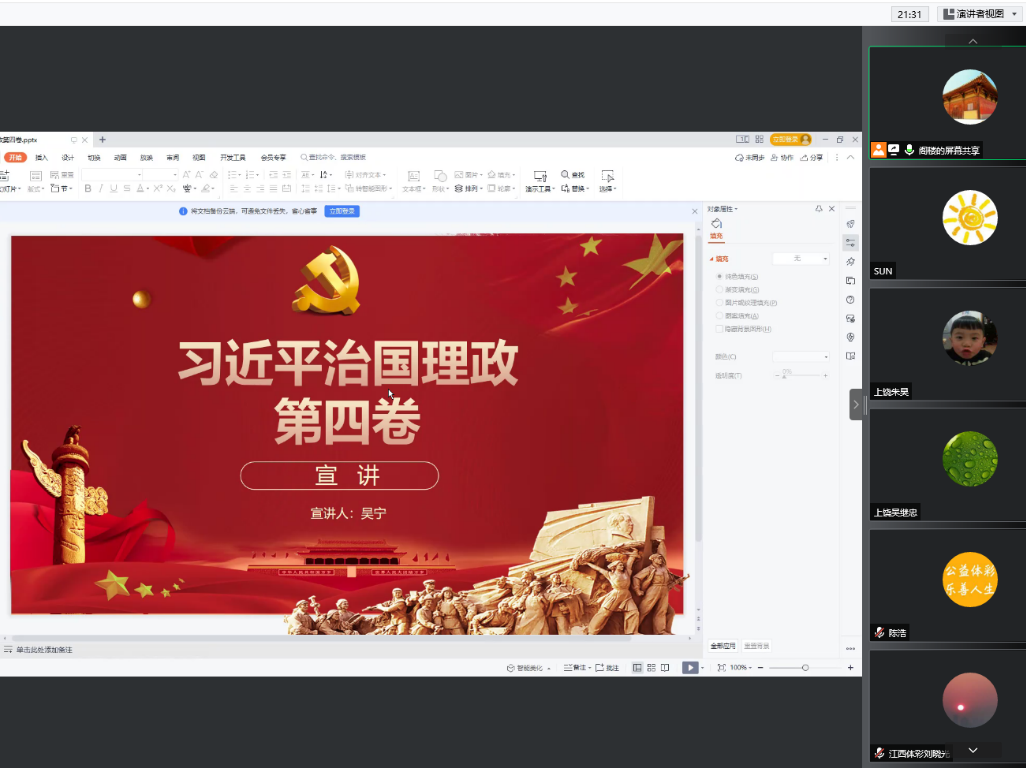
Task: Open the Review (审阅) ribbon tab
Action: tap(172, 157)
